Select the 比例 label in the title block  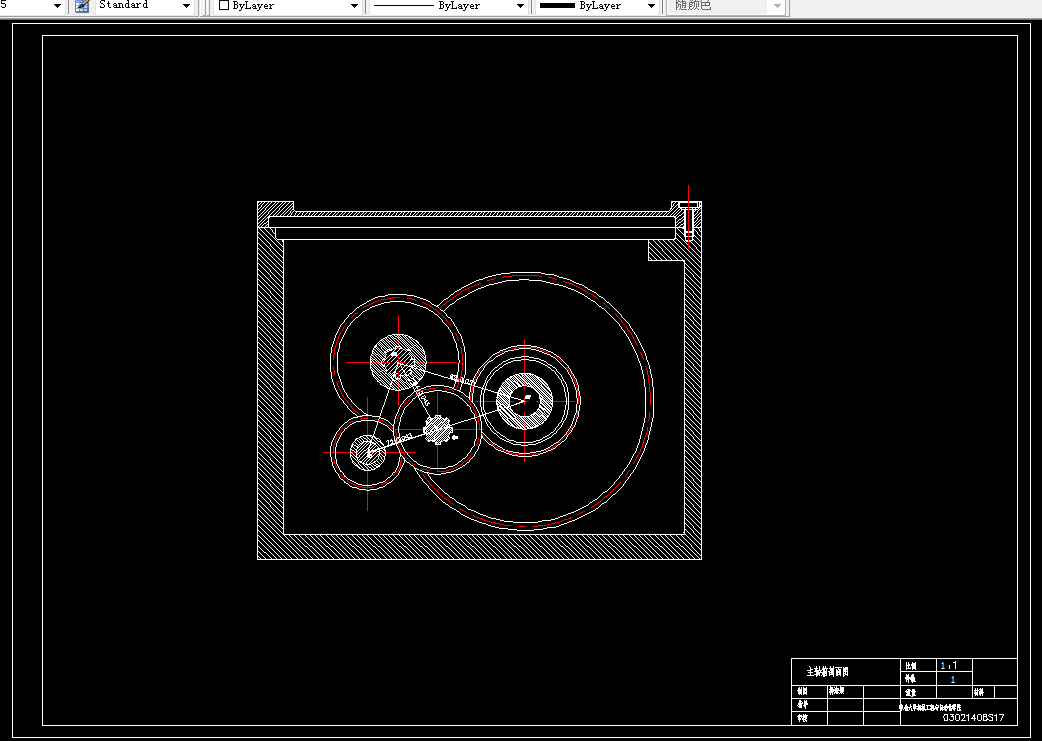coord(910,666)
